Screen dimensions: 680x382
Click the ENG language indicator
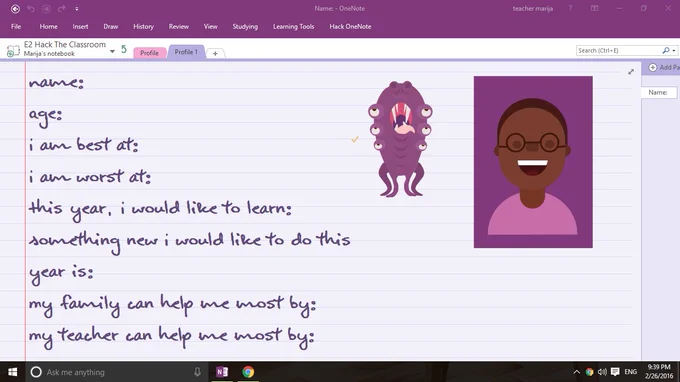(x=631, y=372)
